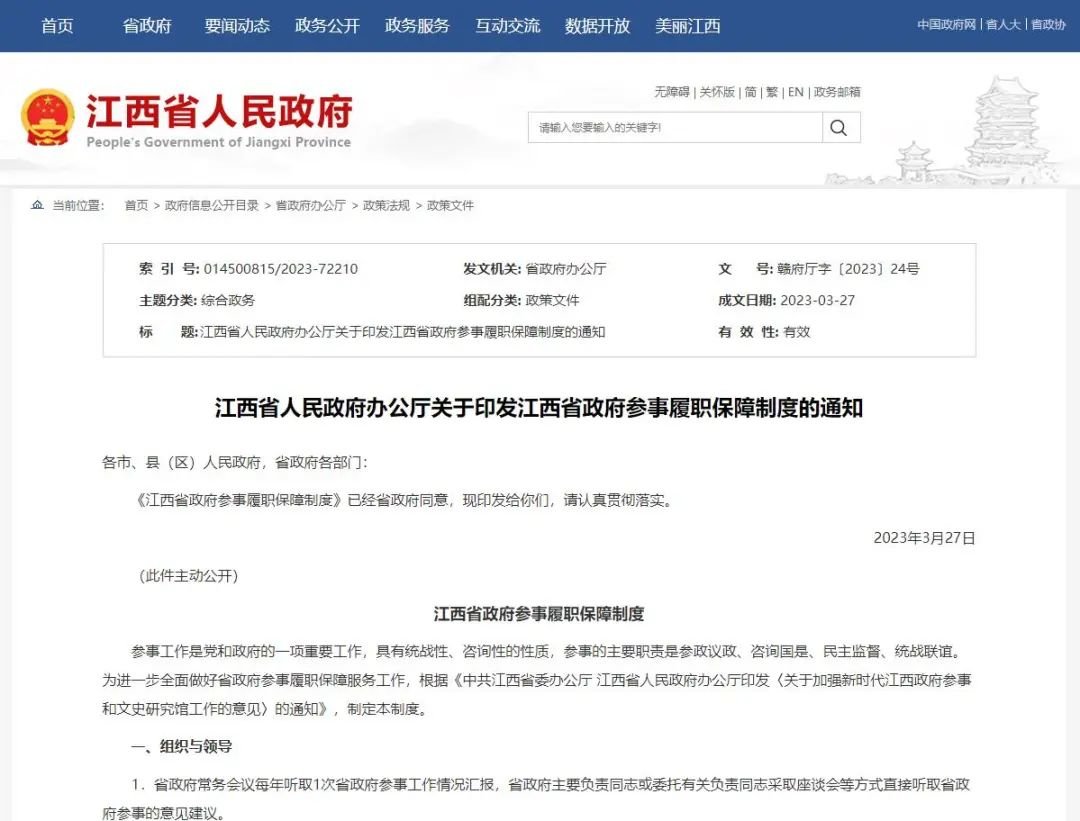Click the text (此件主动公开)

[189, 576]
